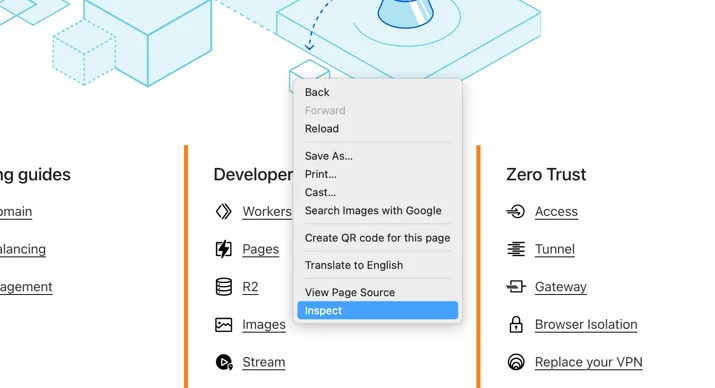Image resolution: width=715 pixels, height=388 pixels.
Task: Choose Search Images with Google
Action: pos(378,211)
